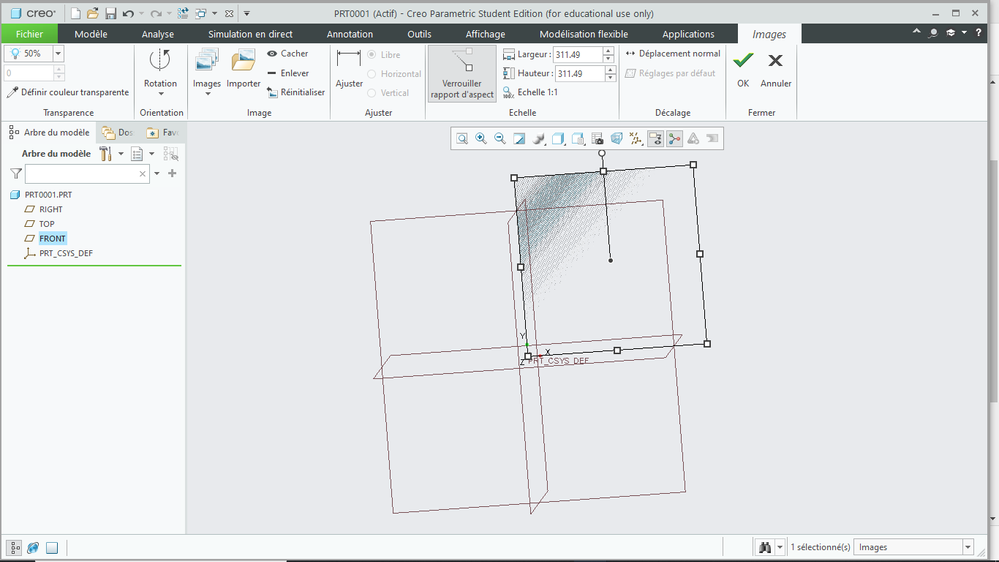The width and height of the screenshot is (999, 562).
Task: Click Définir couleur transparente
Action: click(68, 92)
